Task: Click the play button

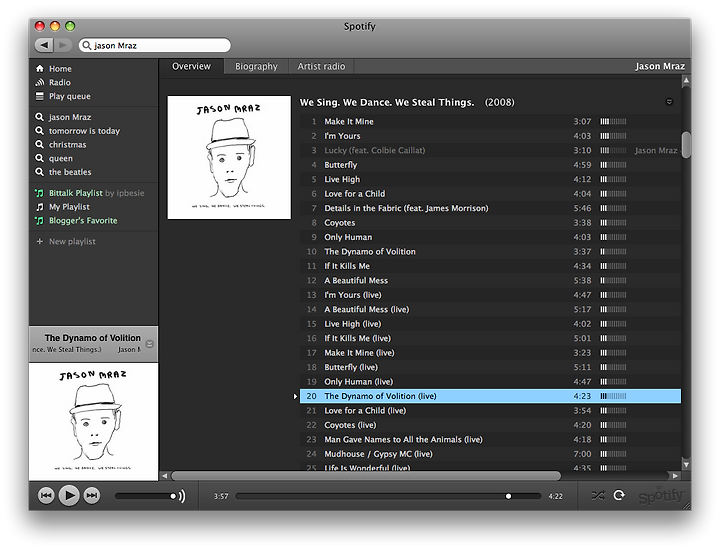Action: tap(69, 495)
